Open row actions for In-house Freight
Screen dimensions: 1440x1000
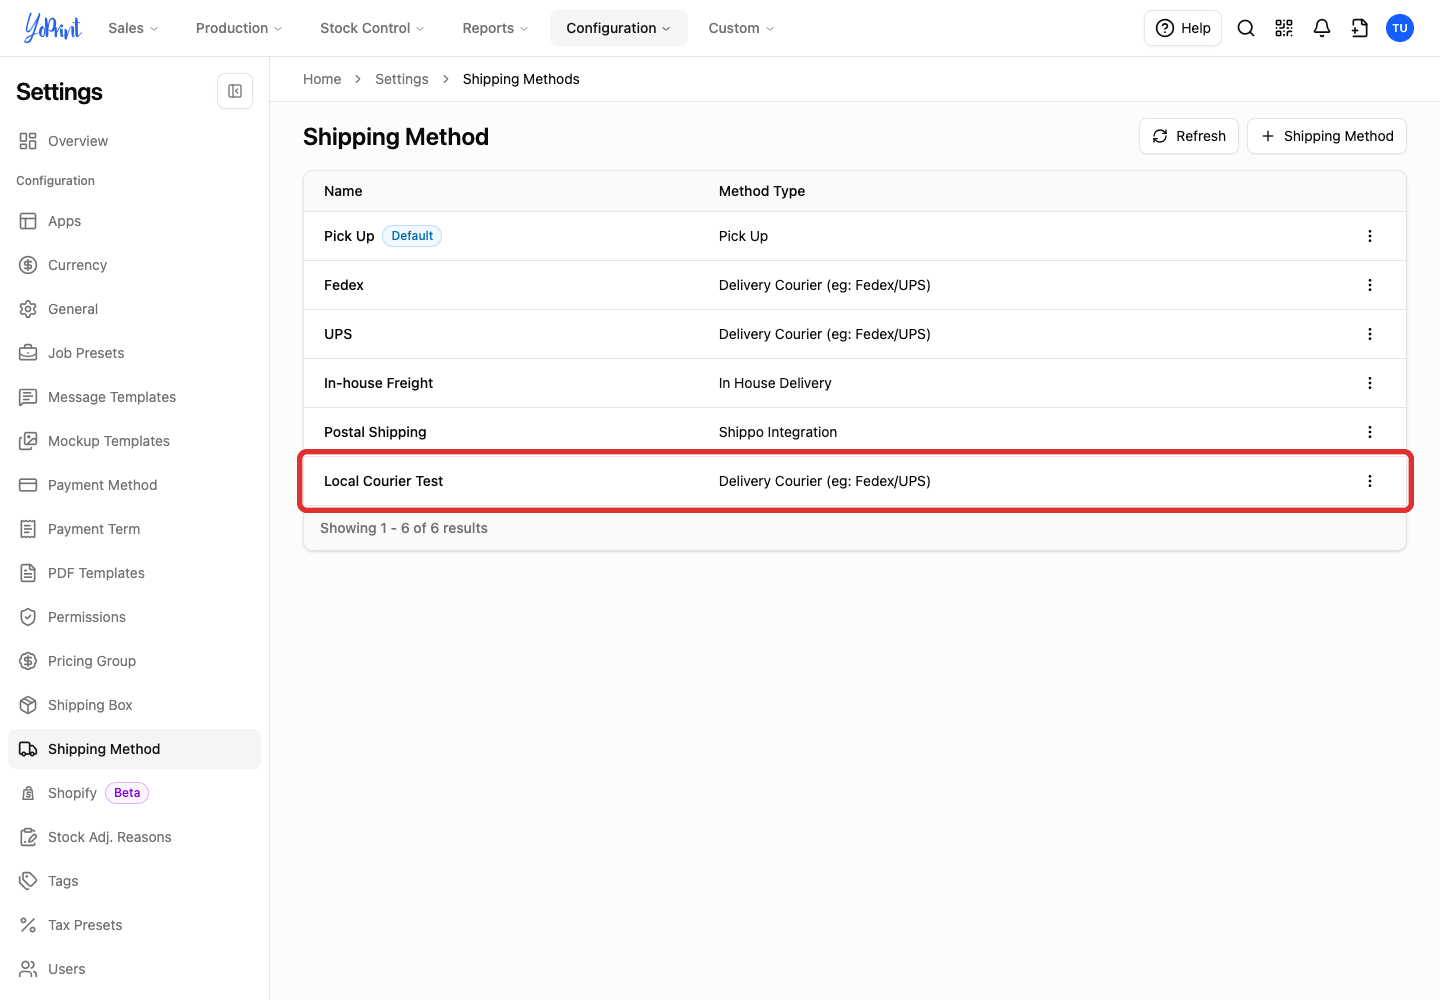pyautogui.click(x=1370, y=383)
